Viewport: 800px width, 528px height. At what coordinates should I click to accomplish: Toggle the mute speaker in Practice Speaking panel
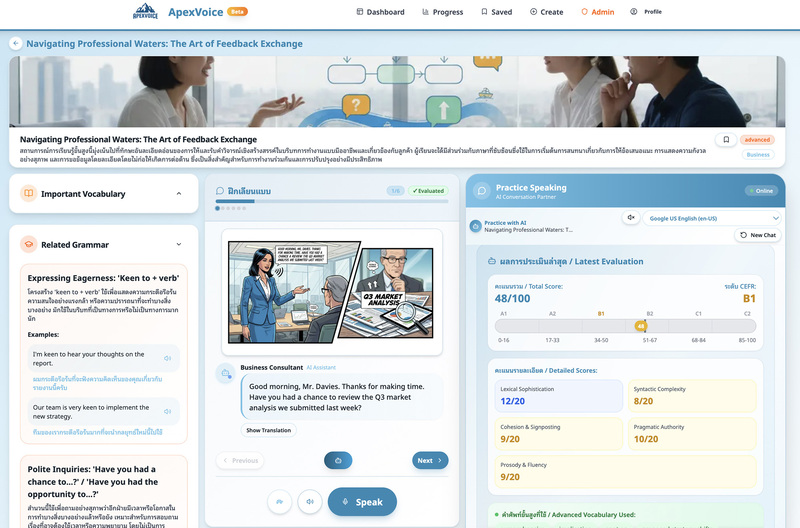(630, 217)
